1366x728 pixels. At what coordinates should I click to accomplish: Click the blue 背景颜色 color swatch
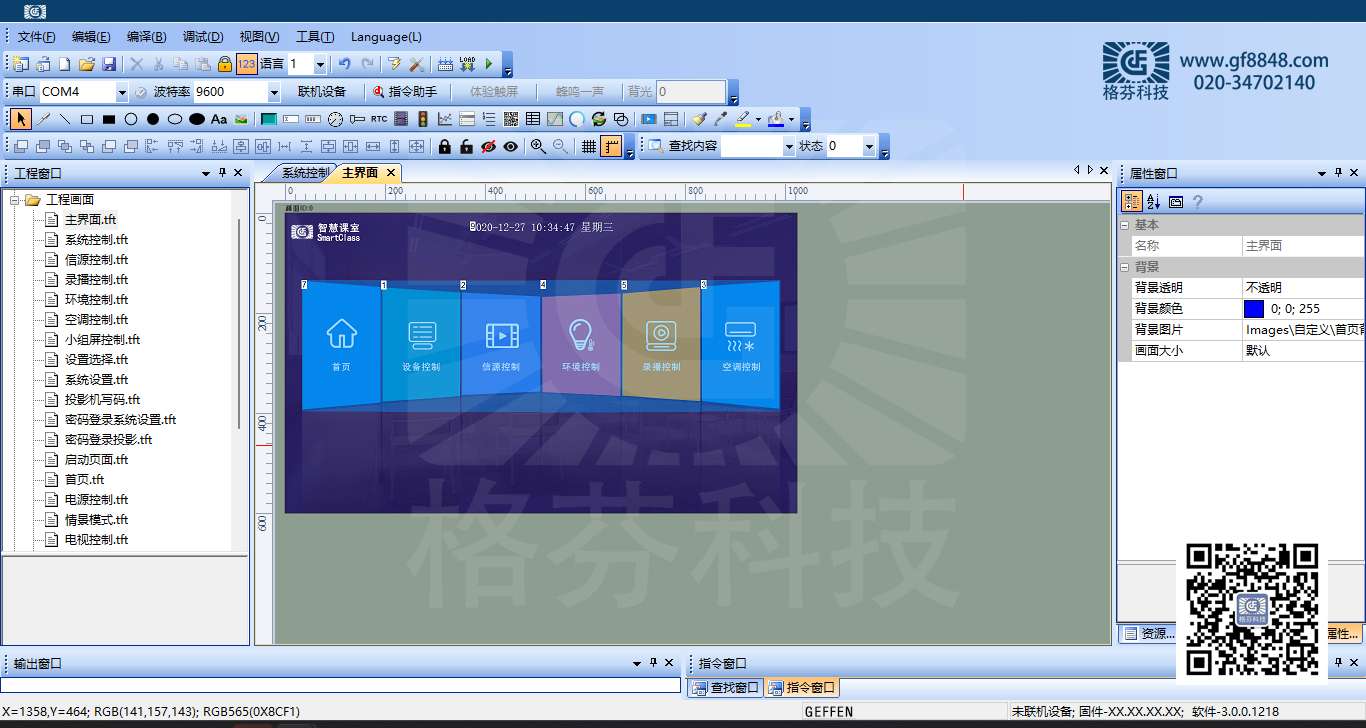(x=1254, y=309)
